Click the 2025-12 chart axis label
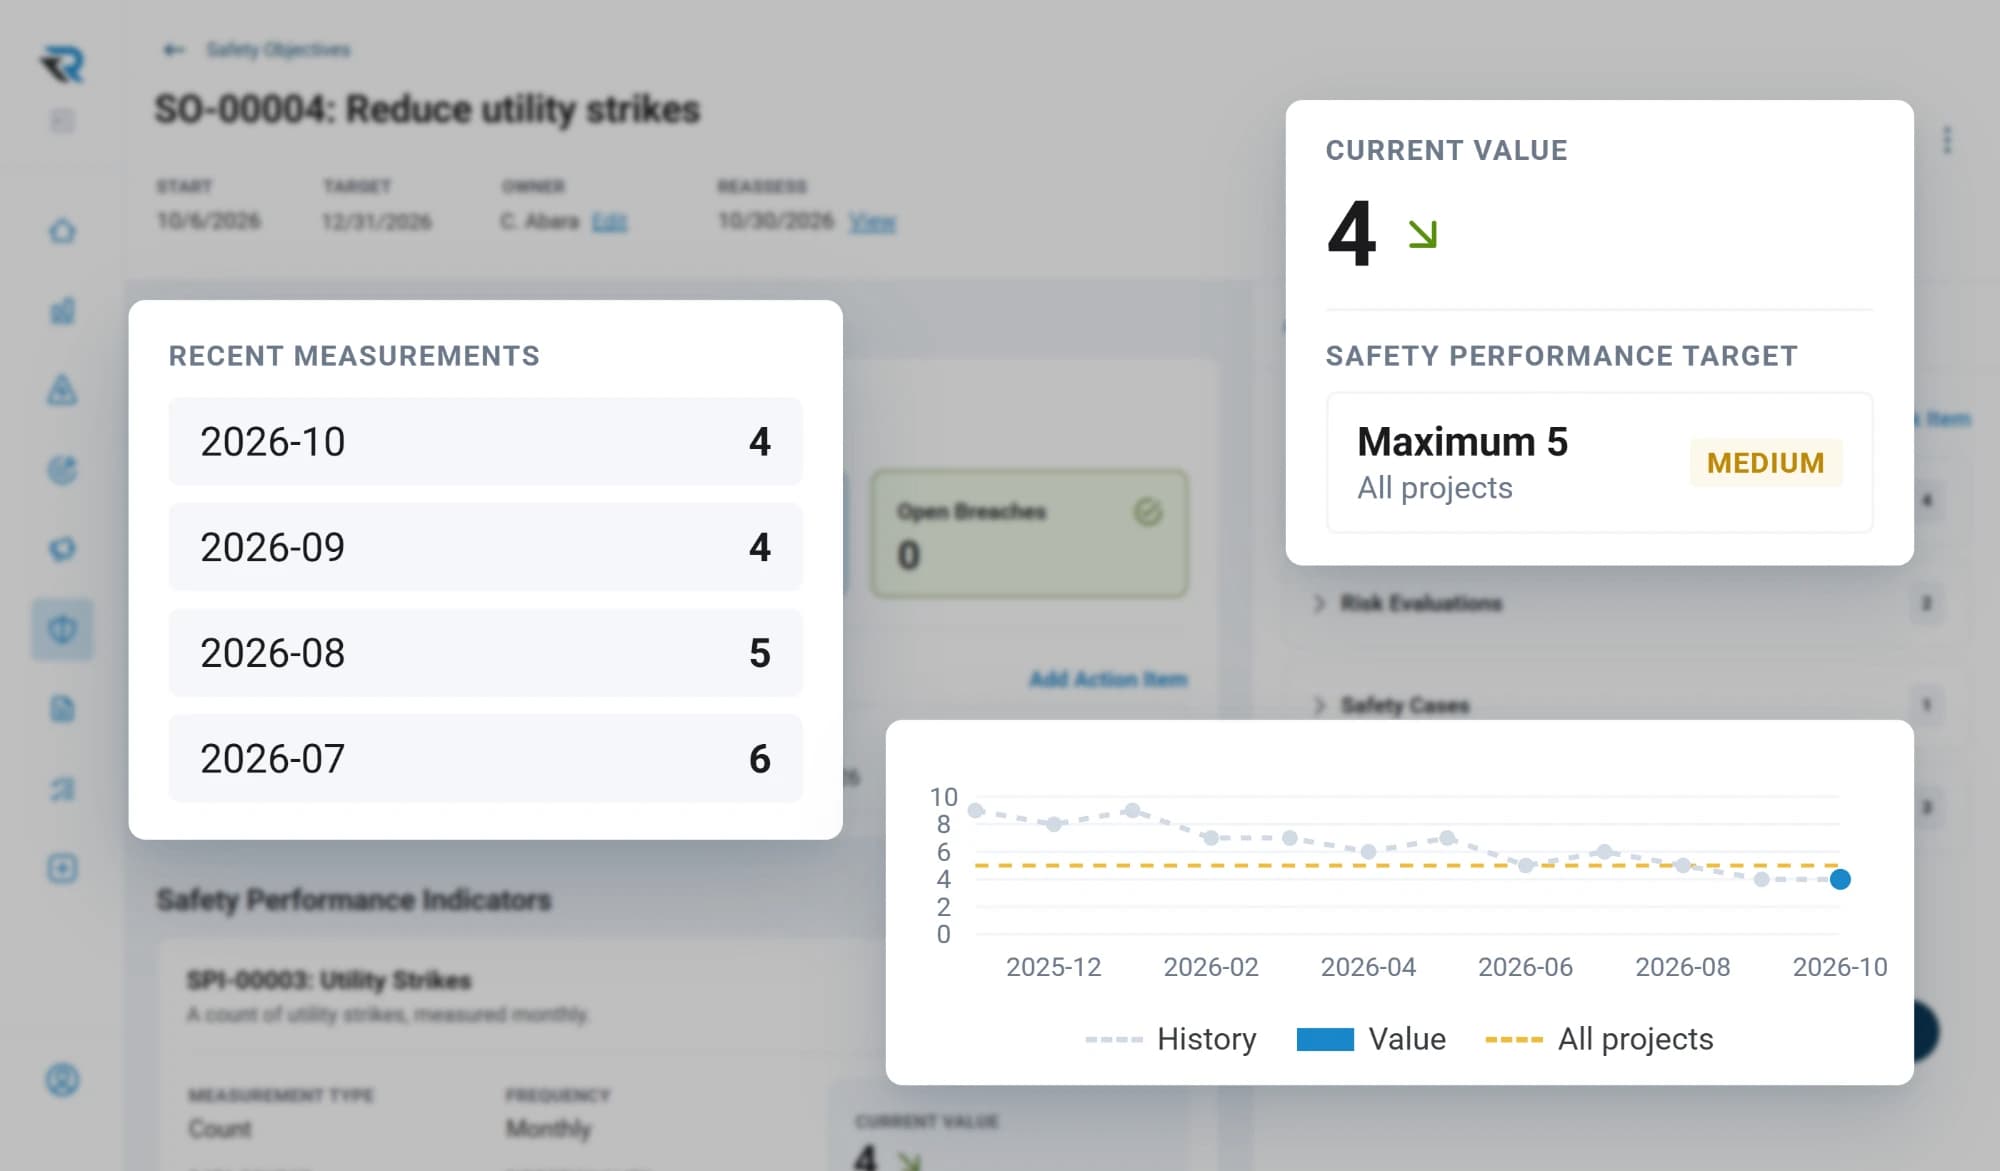 click(x=1053, y=967)
